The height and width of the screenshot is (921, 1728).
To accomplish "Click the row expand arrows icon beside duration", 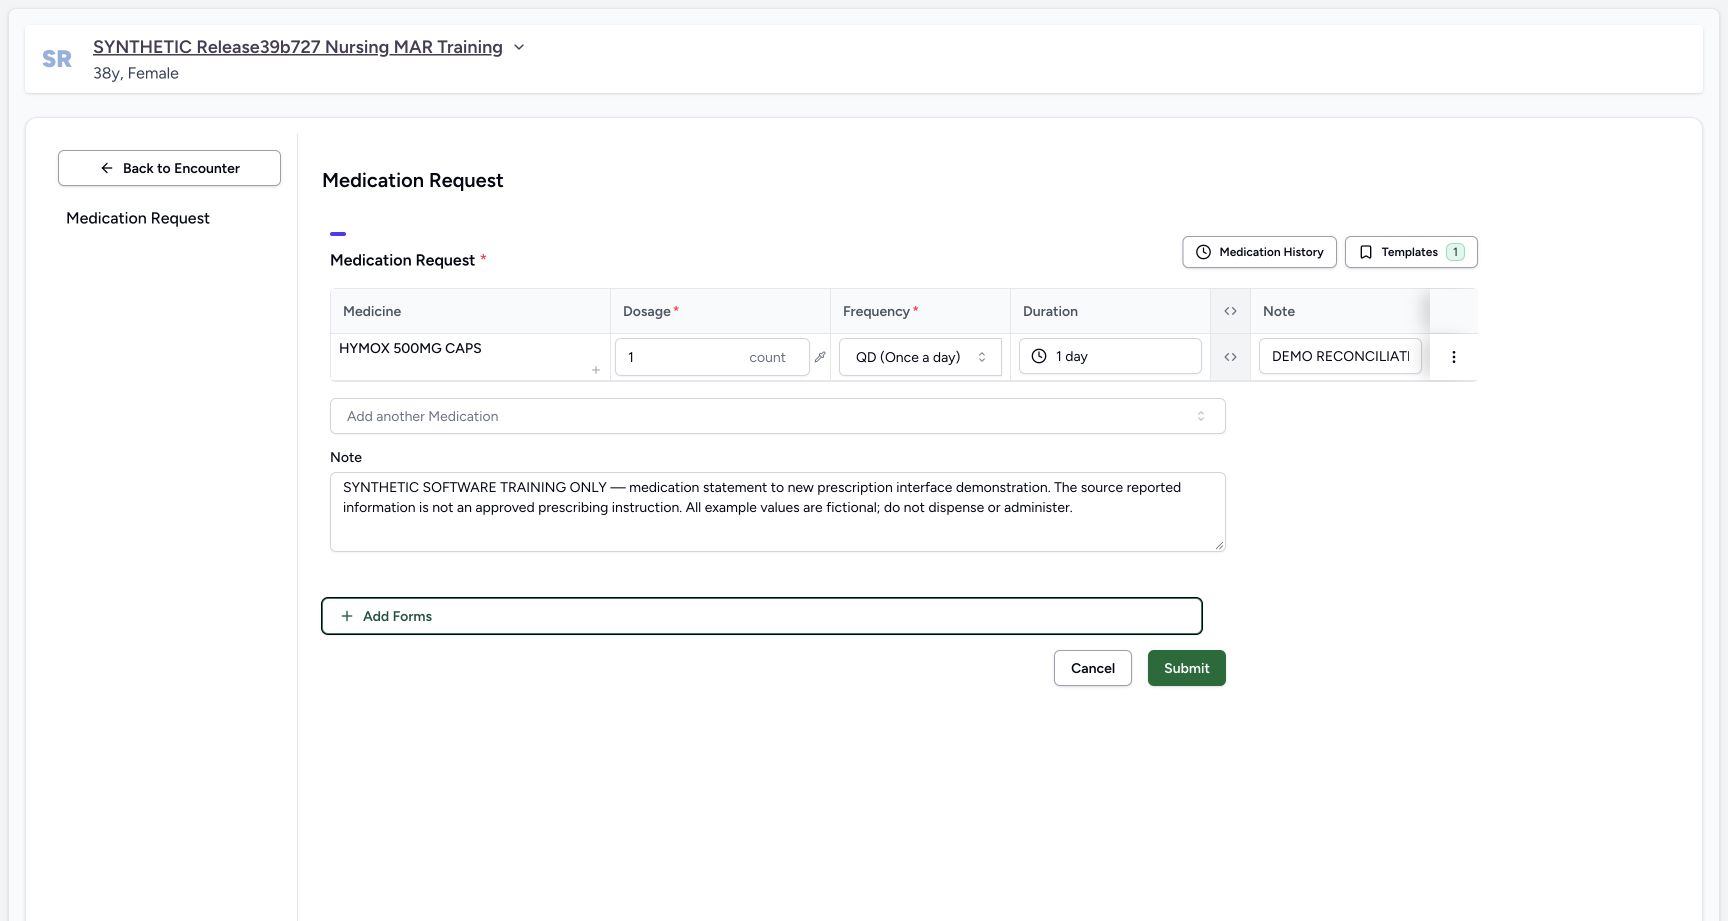I will 1230,357.
